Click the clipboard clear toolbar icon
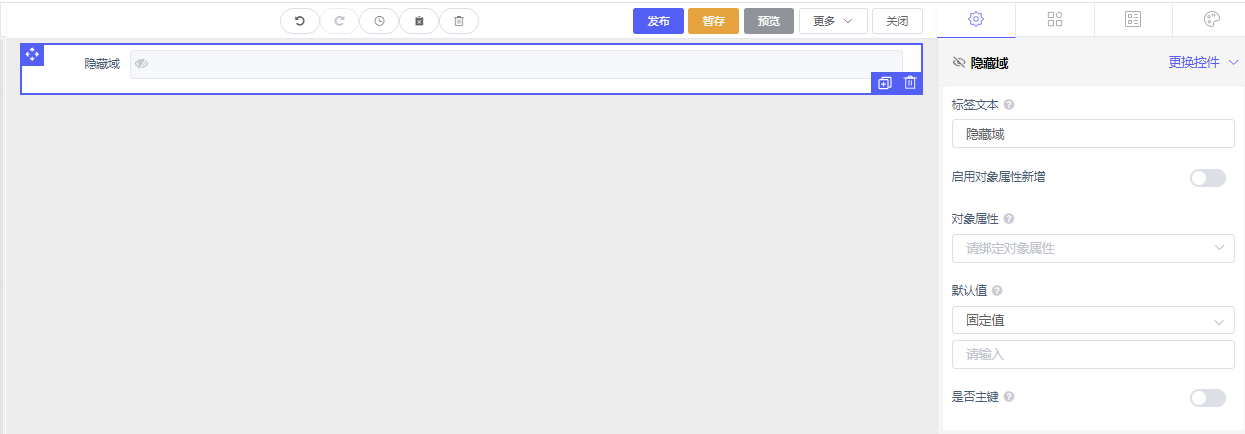1245x434 pixels. pos(419,21)
